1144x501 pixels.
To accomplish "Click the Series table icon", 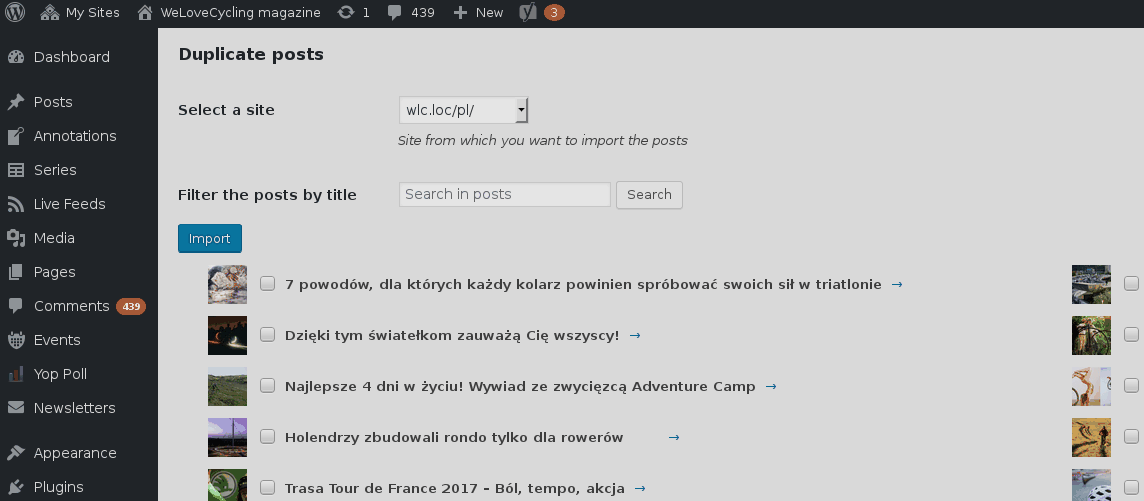I will [x=16, y=170].
